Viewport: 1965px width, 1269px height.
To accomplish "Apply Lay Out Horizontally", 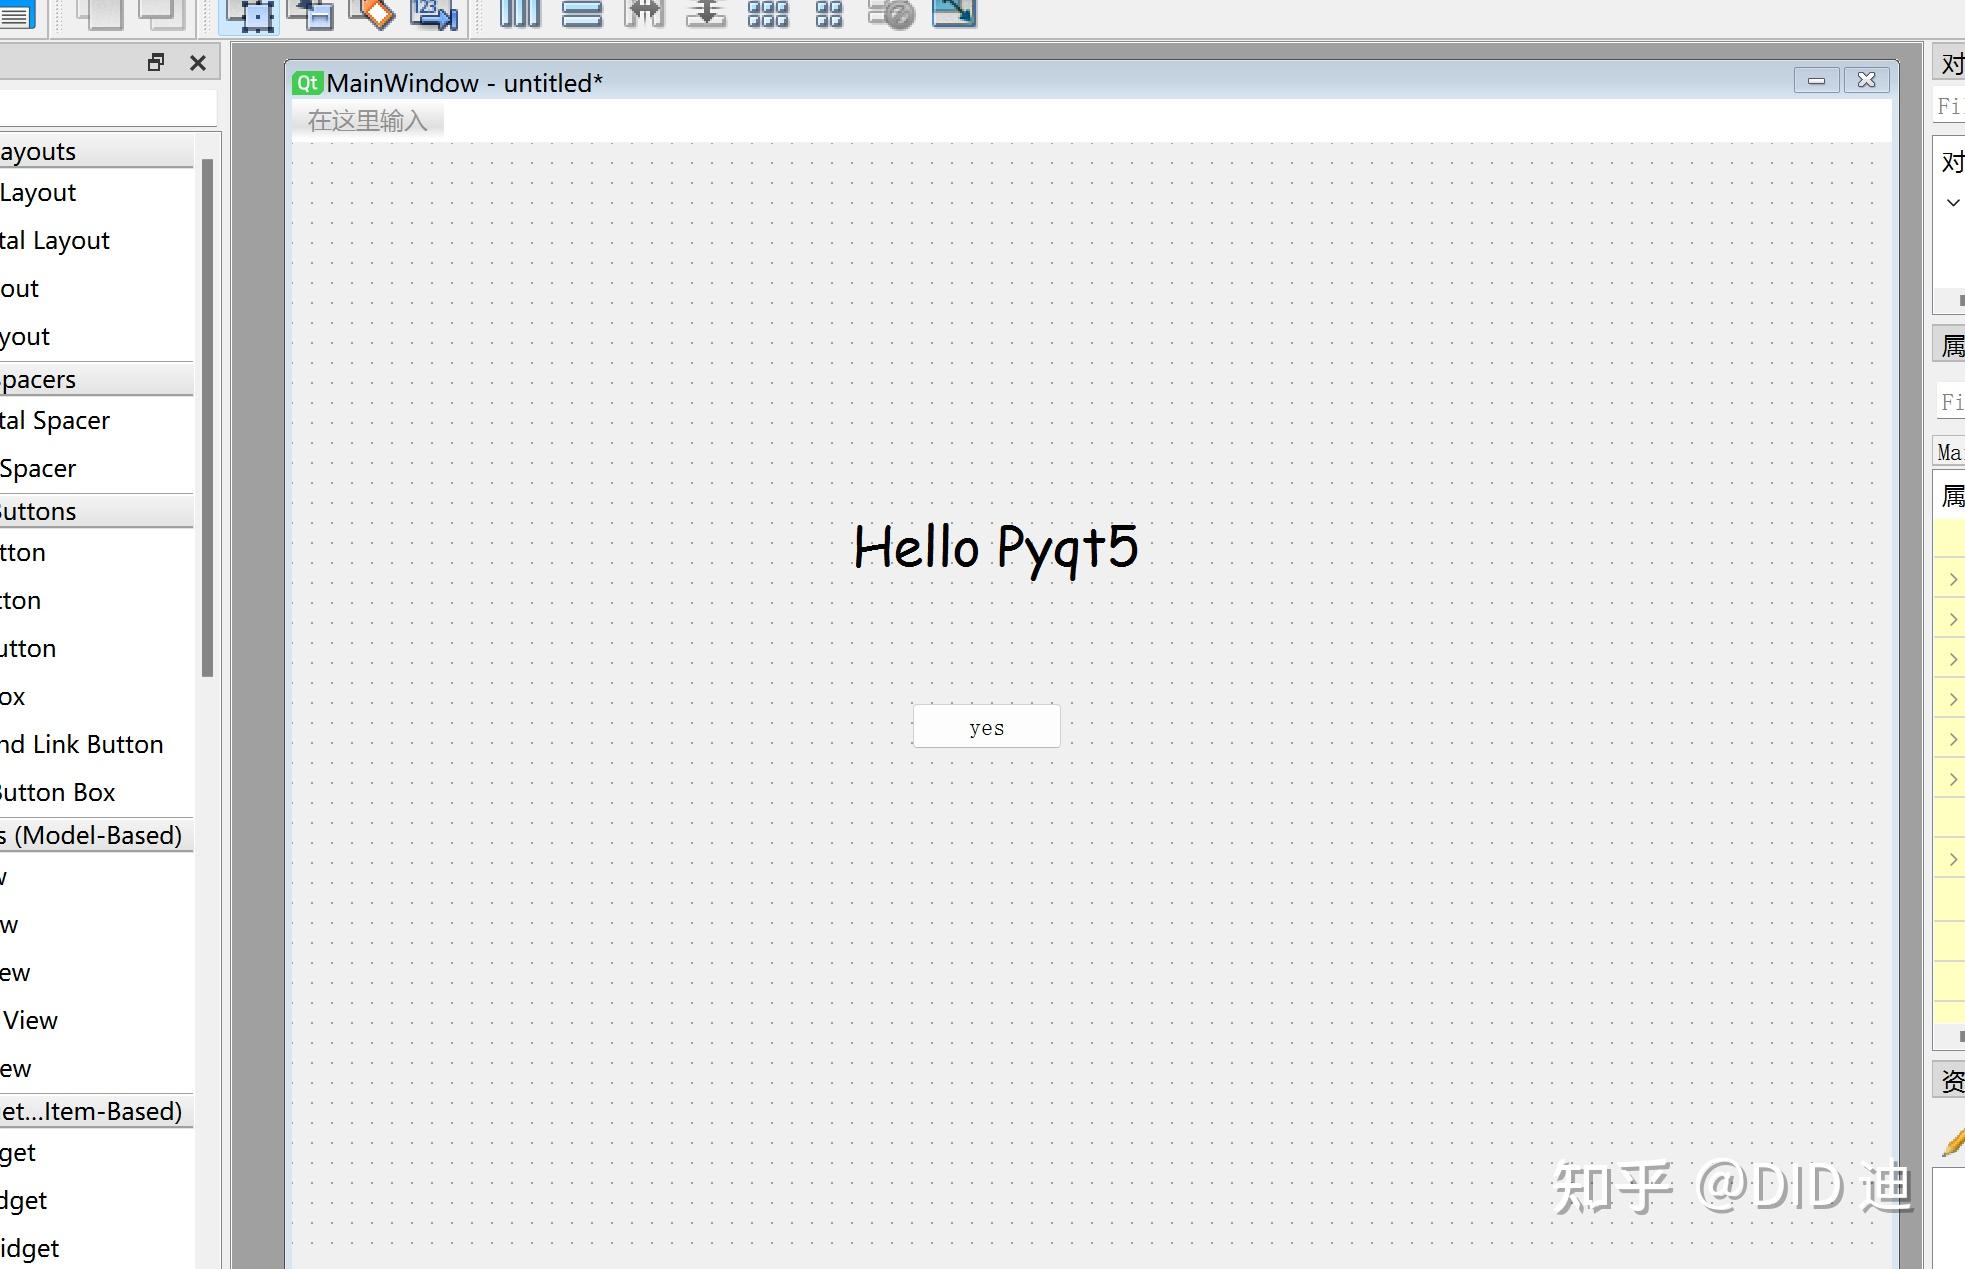I will coord(519,14).
